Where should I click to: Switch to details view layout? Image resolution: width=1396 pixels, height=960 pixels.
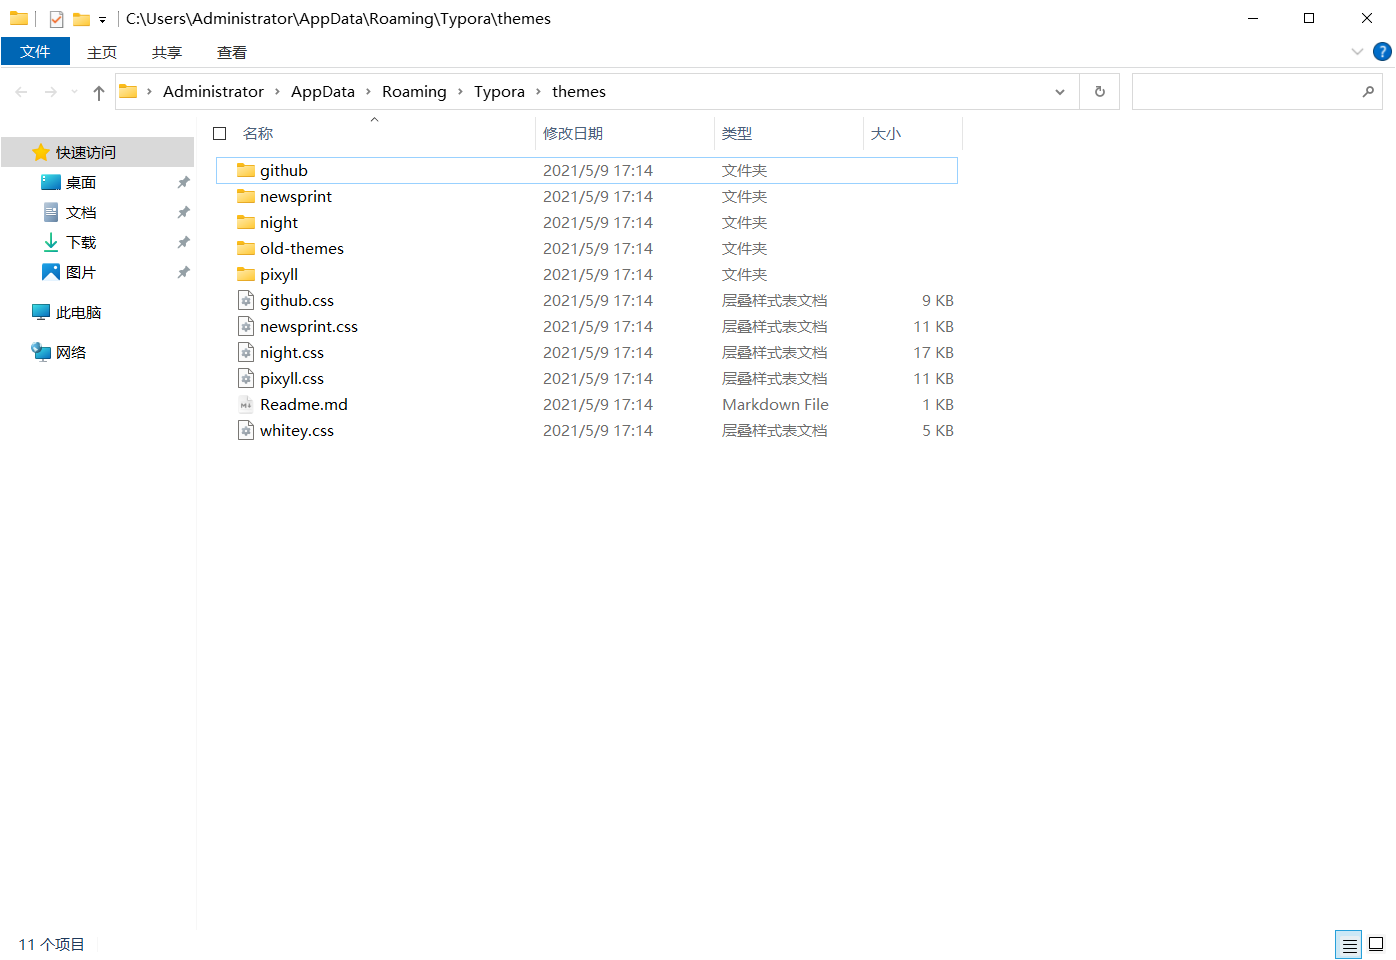(1349, 944)
